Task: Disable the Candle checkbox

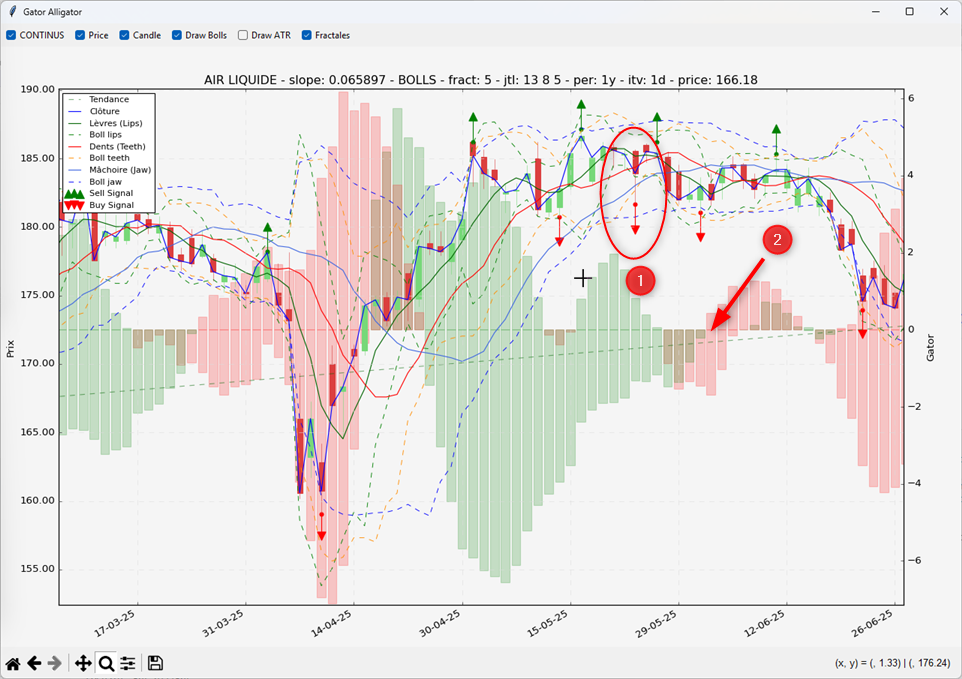Action: [125, 35]
